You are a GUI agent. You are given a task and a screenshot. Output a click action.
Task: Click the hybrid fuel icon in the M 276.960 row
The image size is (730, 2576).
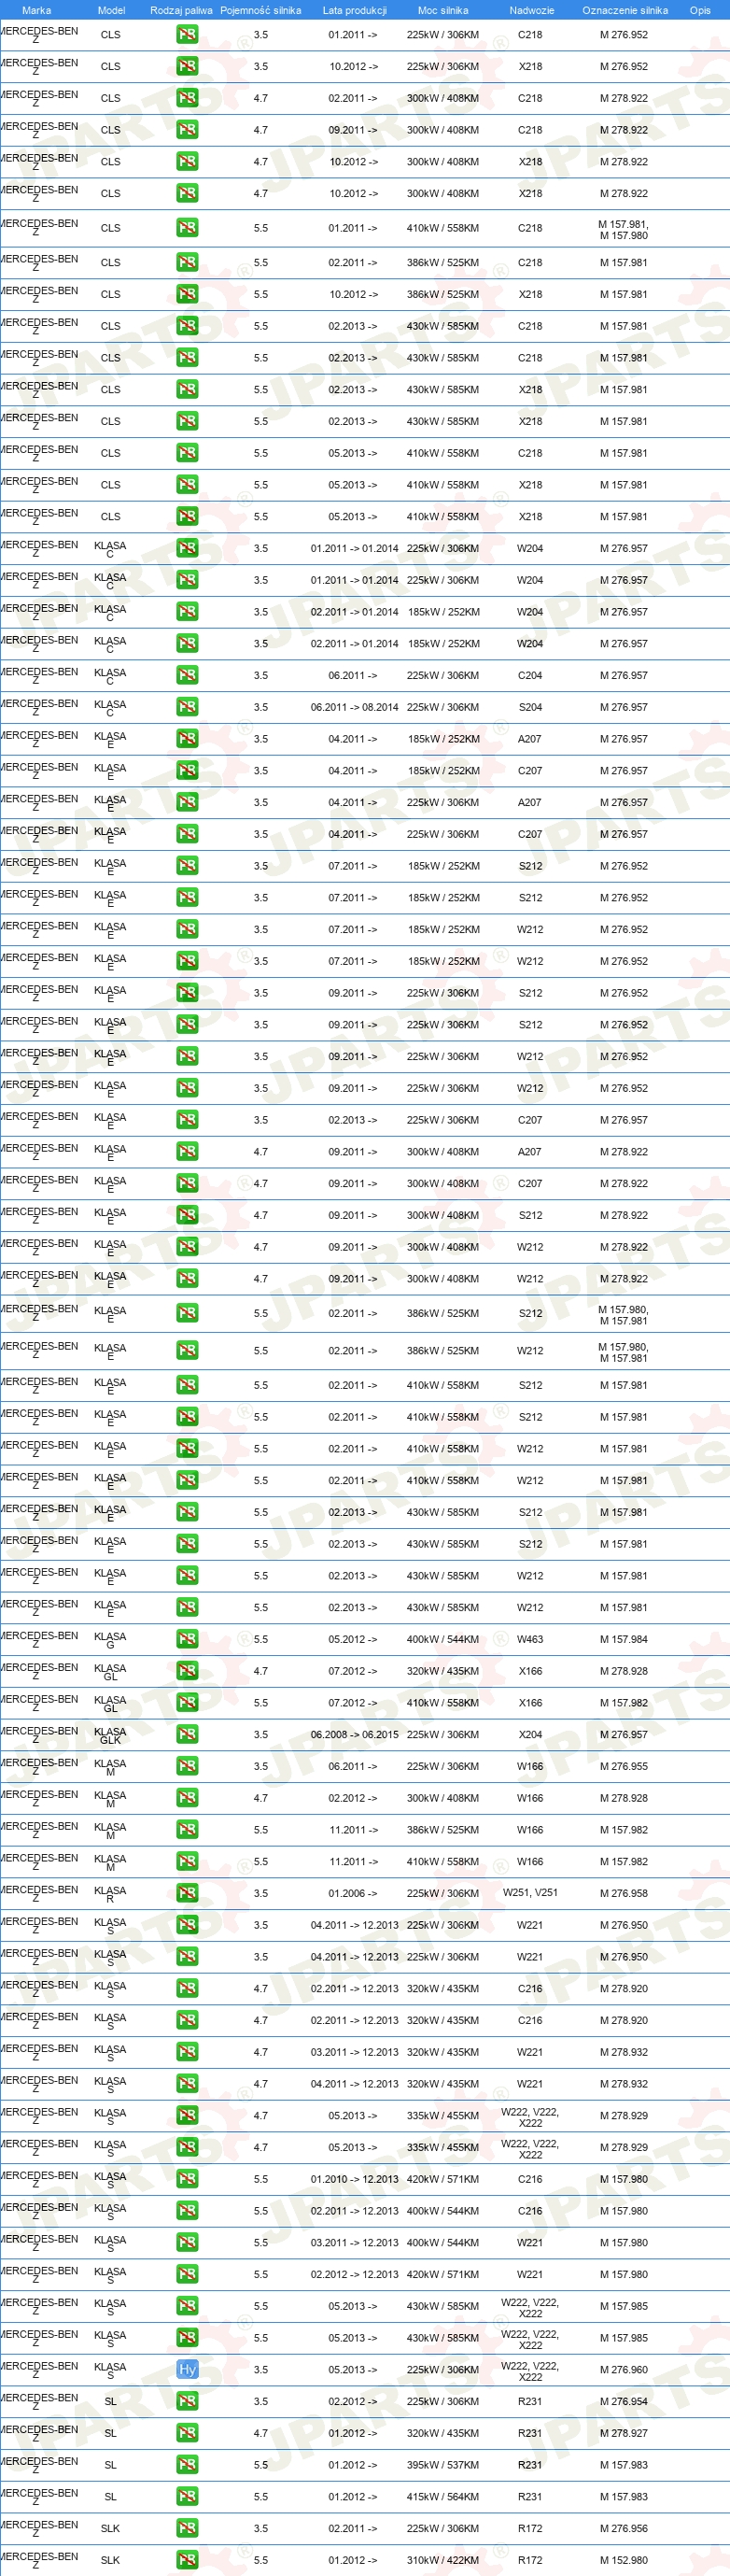point(187,2369)
